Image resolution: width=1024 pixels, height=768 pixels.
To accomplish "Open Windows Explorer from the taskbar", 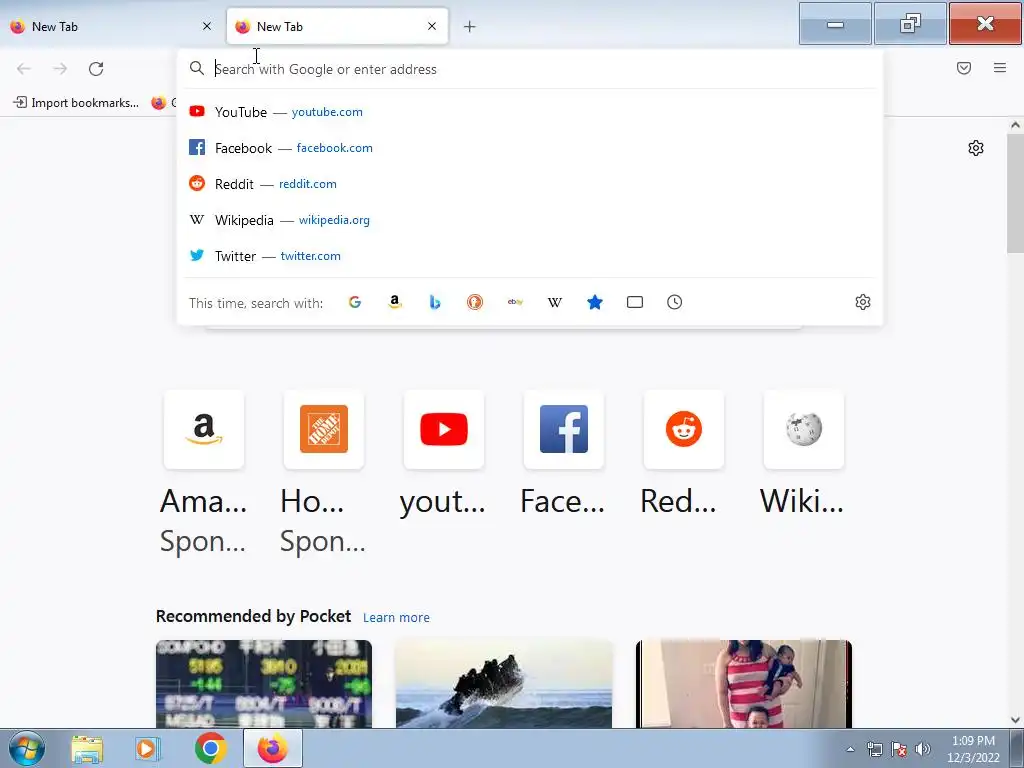I will (x=87, y=748).
